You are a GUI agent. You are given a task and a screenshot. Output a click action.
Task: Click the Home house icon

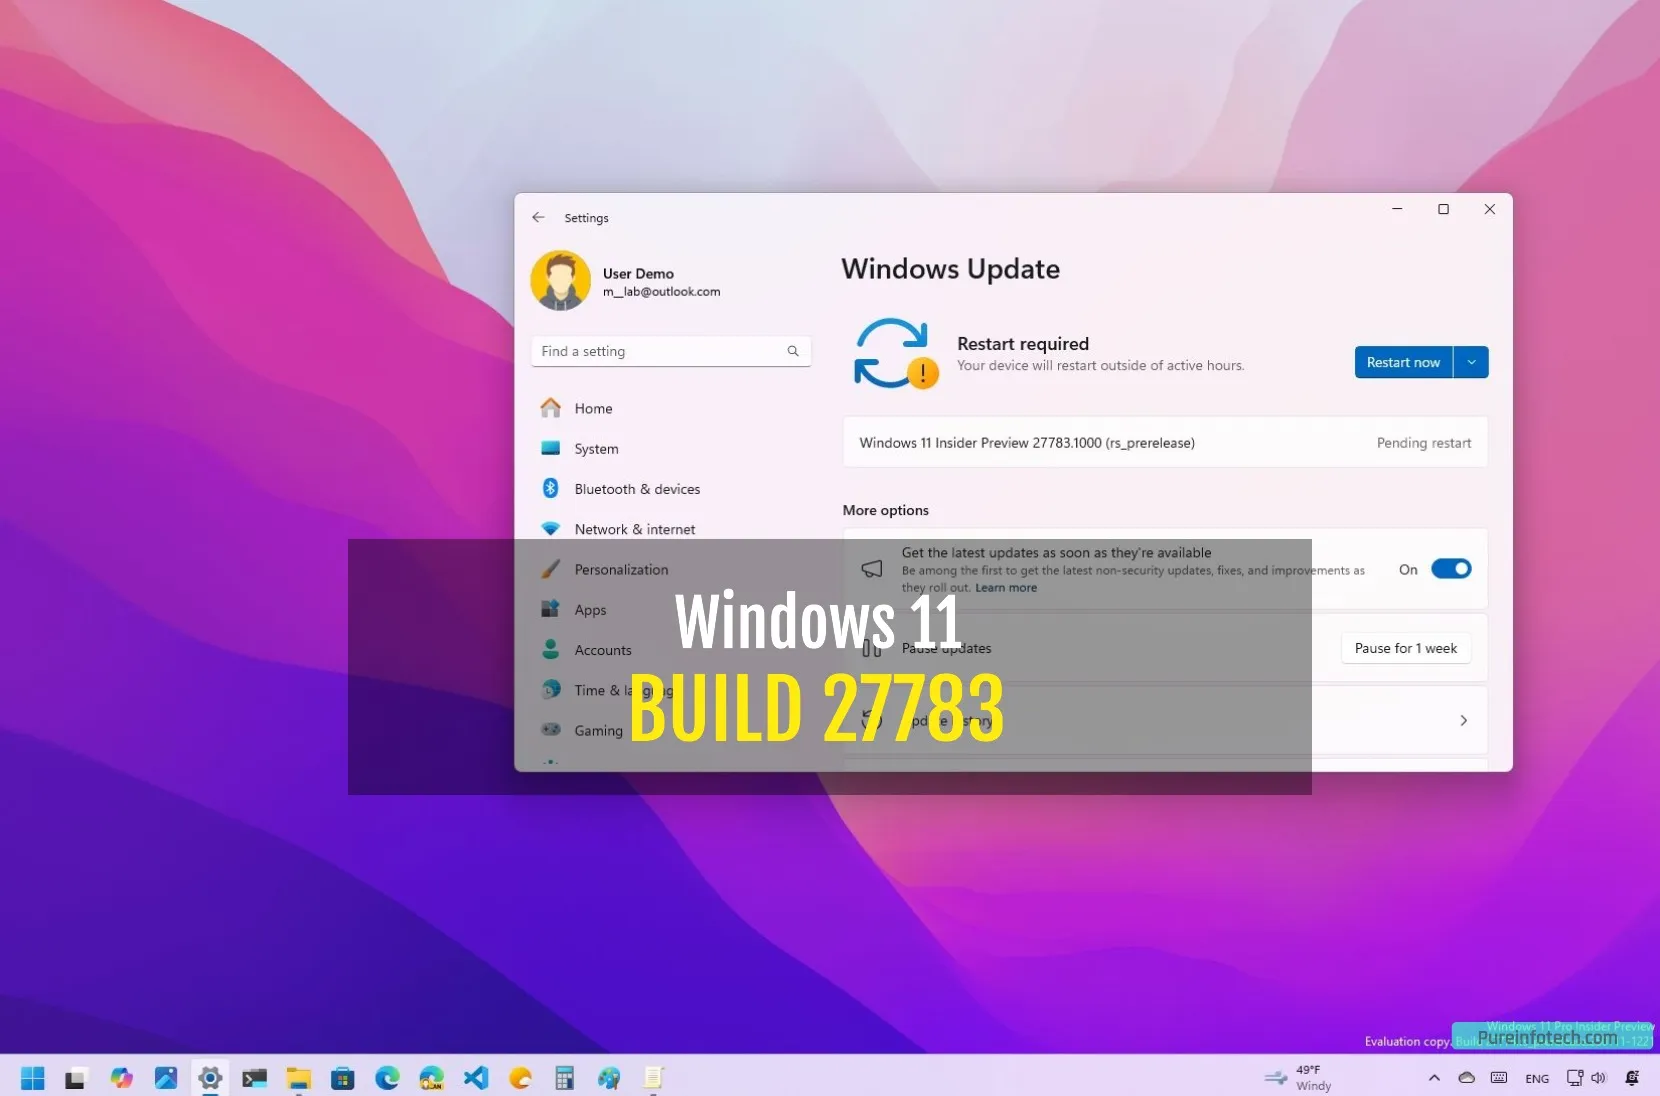[550, 407]
